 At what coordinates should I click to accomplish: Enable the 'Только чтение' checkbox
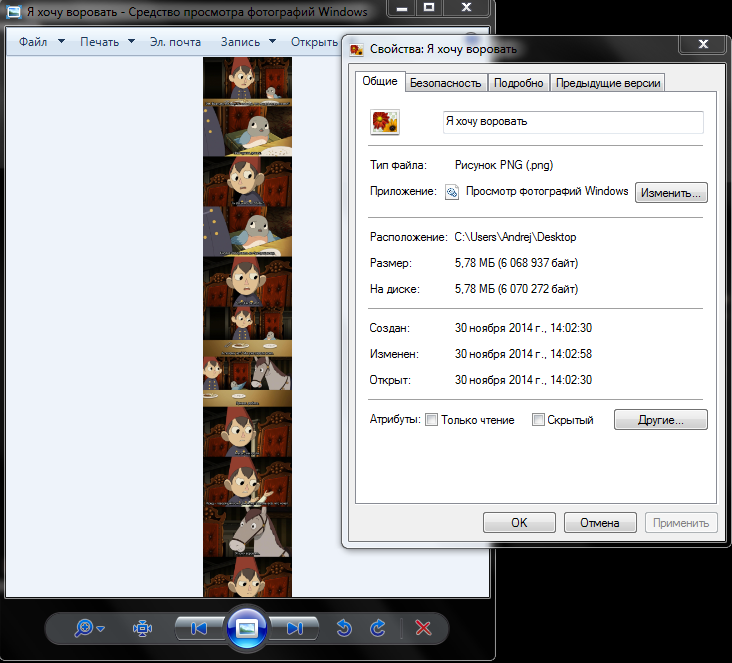(432, 420)
